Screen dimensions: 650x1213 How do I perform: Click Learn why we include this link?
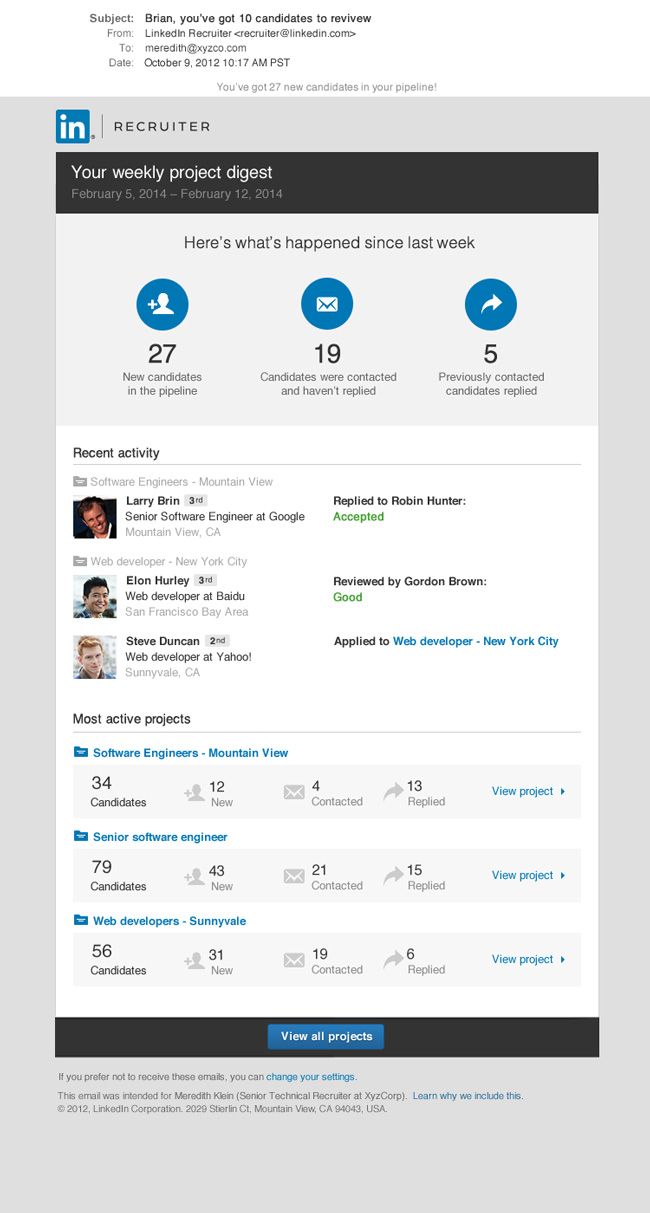467,1096
